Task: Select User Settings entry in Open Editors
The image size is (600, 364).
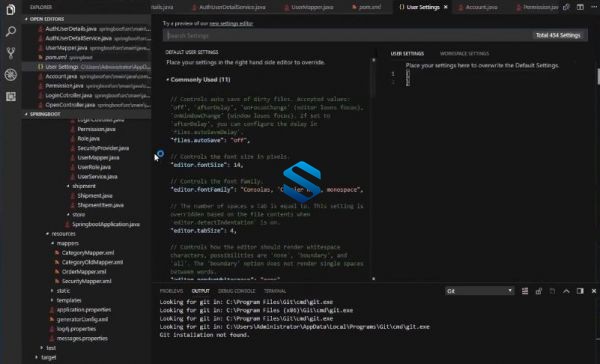Action: click(x=87, y=67)
